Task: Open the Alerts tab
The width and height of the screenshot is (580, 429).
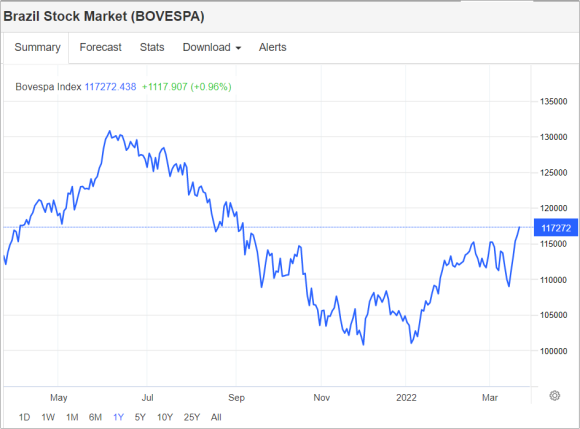Action: point(273,47)
